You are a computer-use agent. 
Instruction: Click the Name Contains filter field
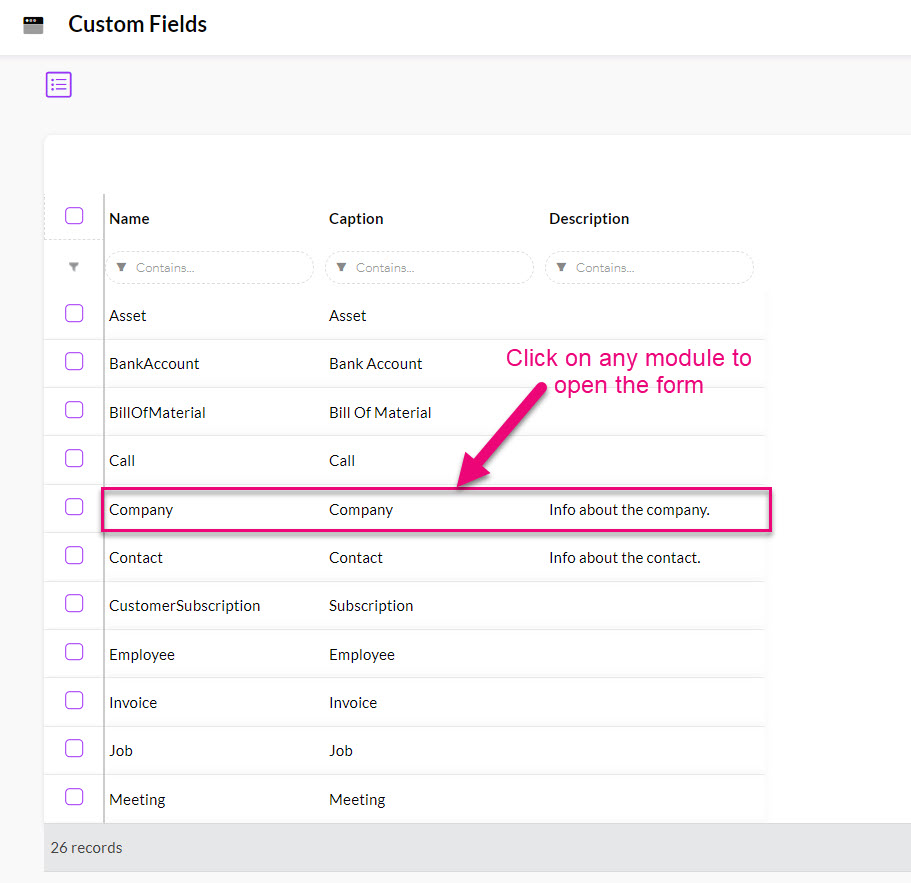[x=210, y=267]
